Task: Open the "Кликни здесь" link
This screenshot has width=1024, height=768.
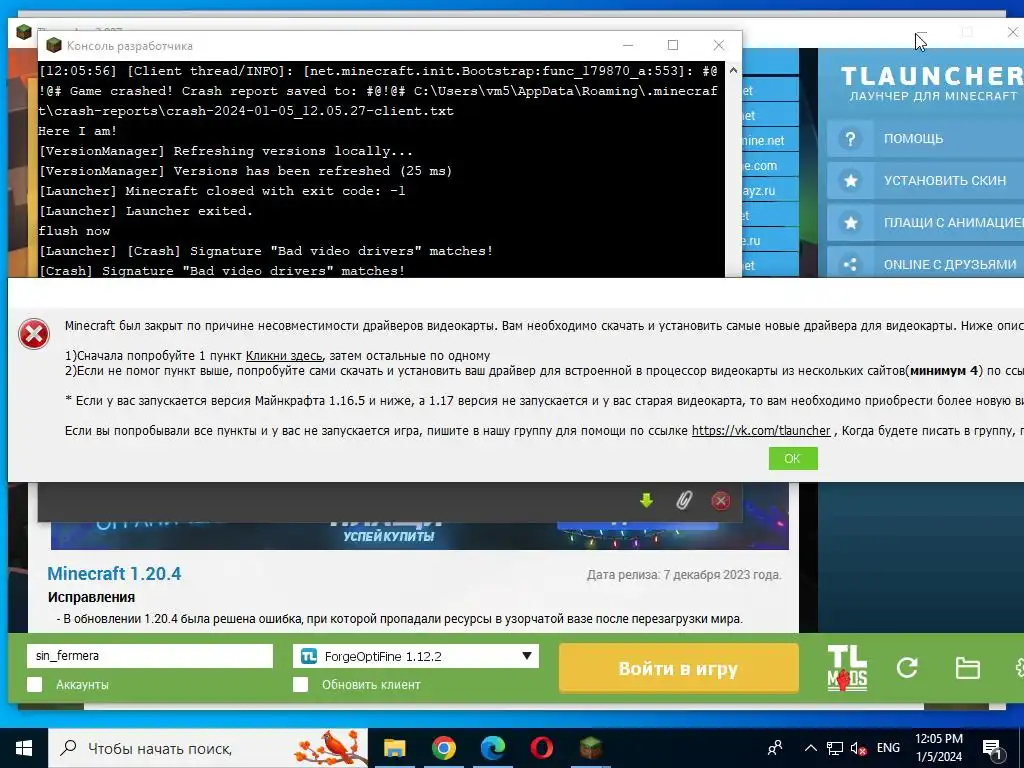Action: tap(284, 356)
